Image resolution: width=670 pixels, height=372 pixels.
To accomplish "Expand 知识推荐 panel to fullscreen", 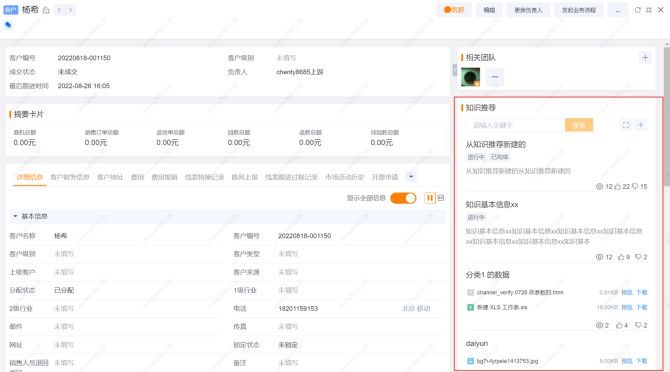I will click(x=626, y=125).
